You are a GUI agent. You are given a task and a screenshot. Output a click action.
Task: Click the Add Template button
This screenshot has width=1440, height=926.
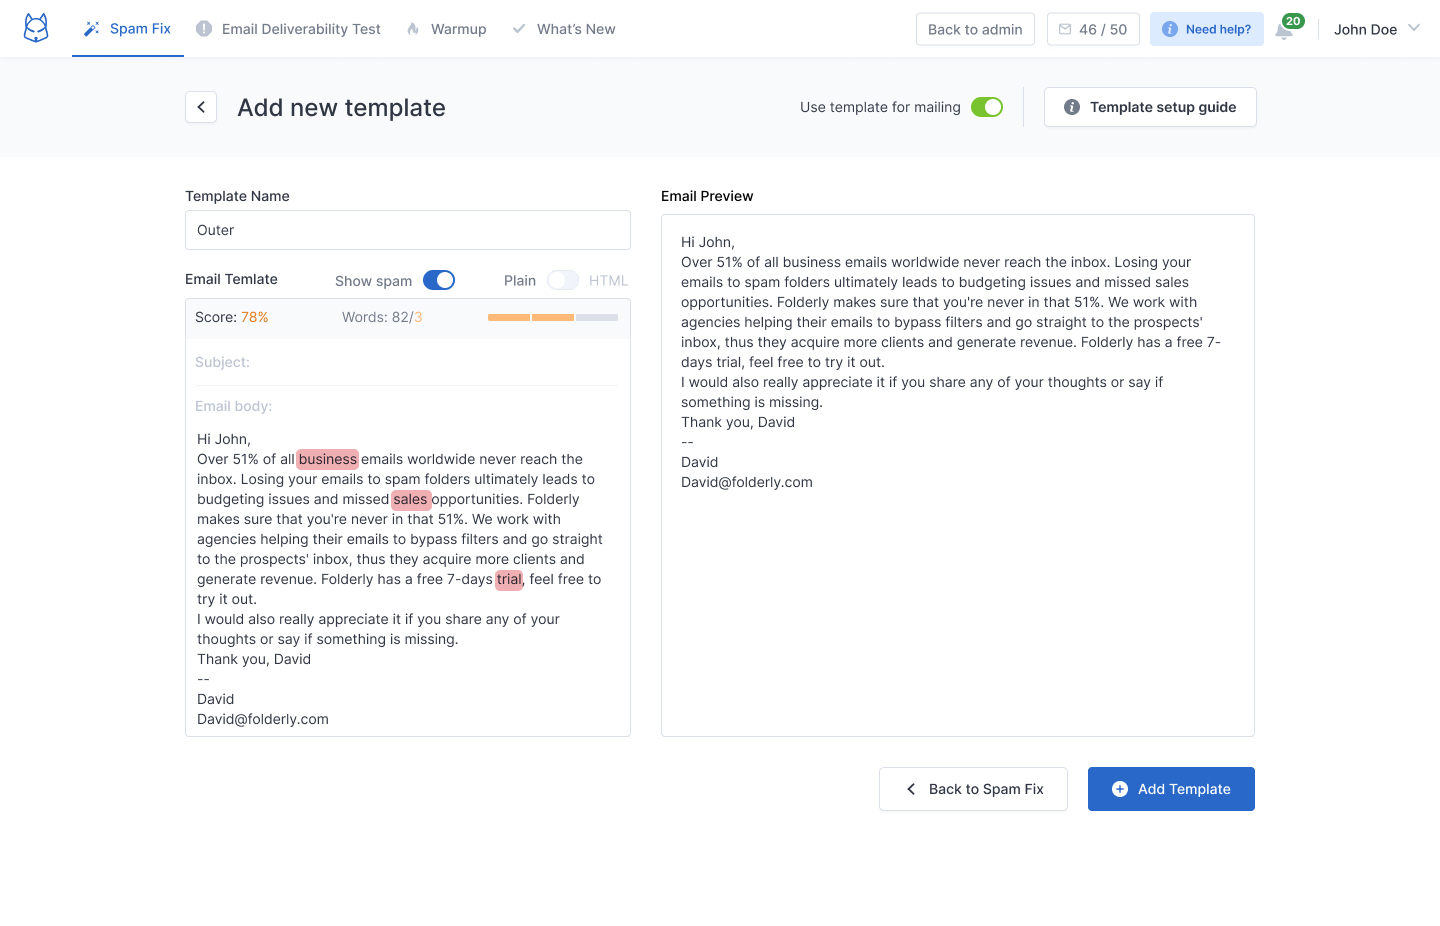tap(1171, 789)
